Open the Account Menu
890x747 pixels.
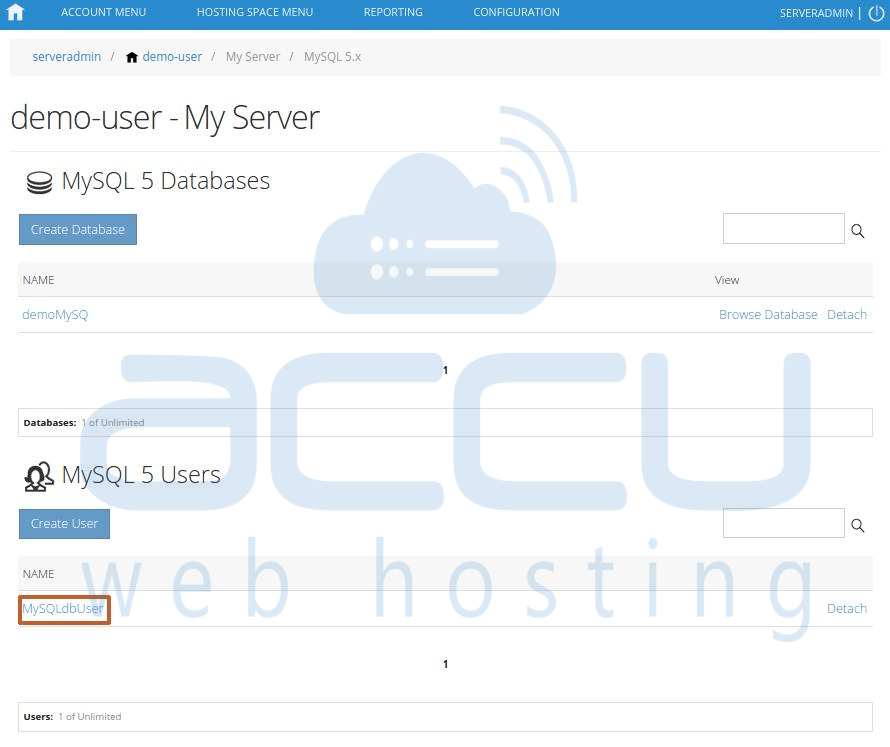[x=103, y=12]
